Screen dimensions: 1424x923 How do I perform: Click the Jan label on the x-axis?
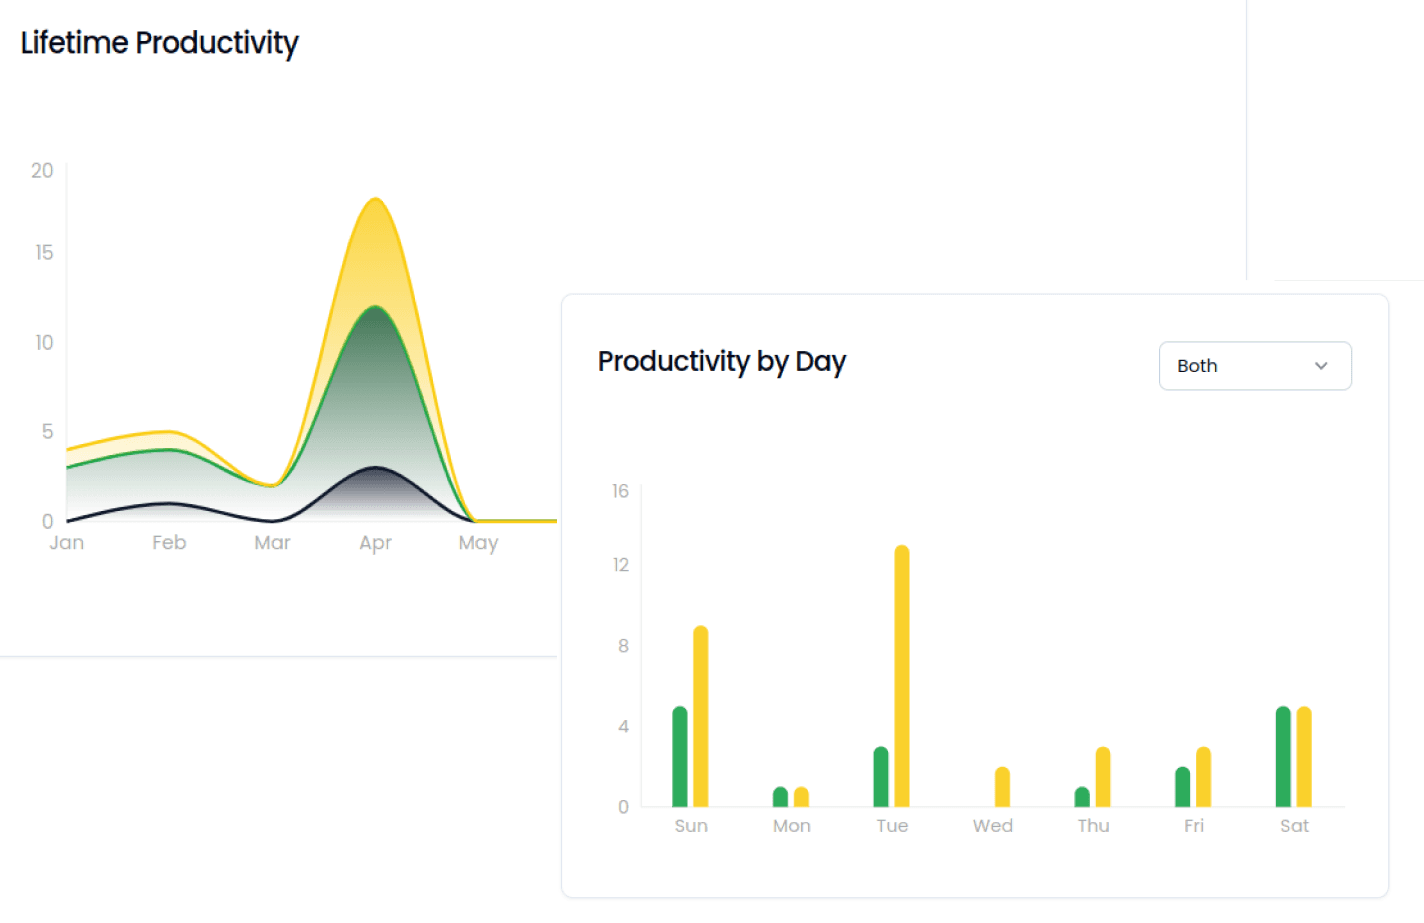pos(66,542)
